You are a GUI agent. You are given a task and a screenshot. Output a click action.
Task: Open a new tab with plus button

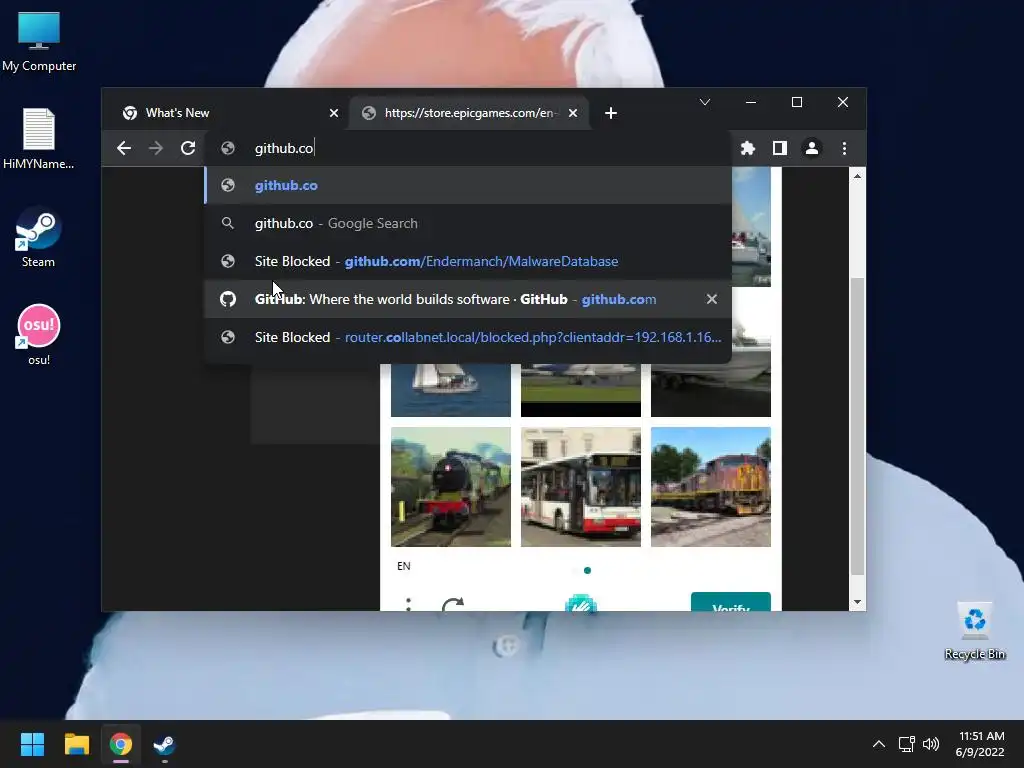pos(611,113)
